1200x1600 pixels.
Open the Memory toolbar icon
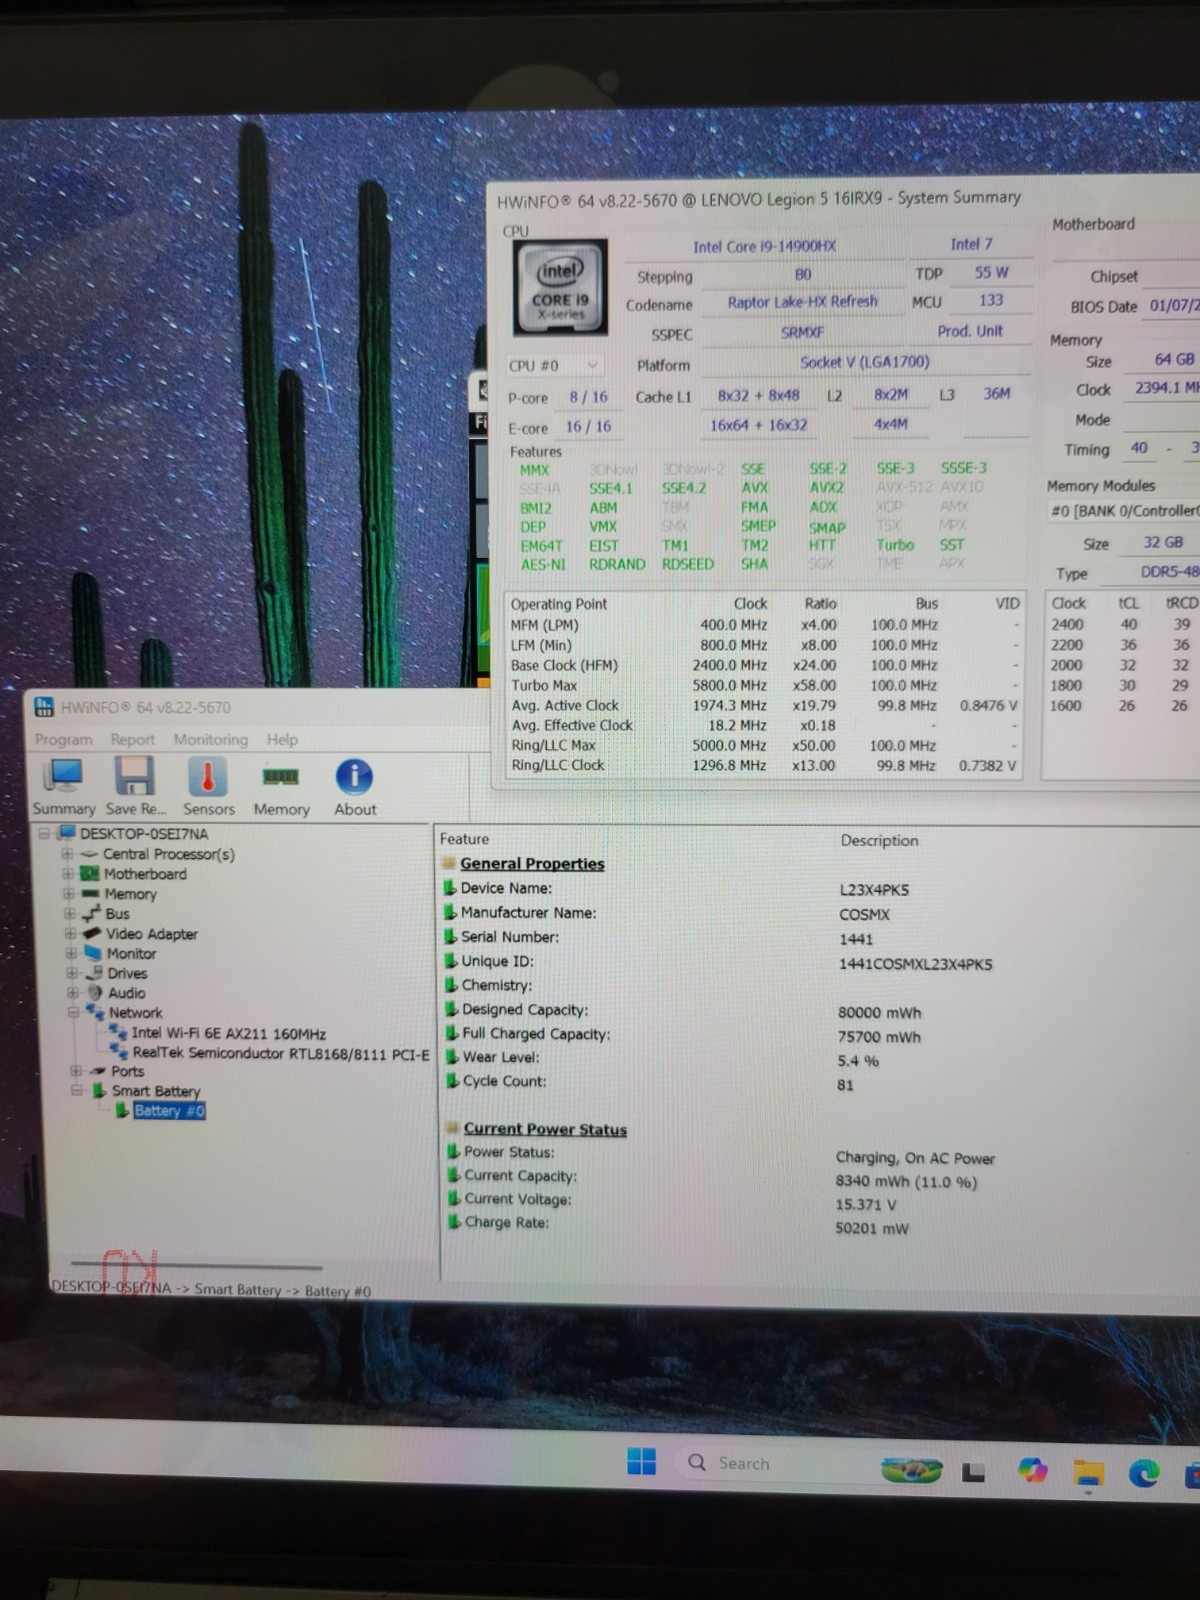[281, 787]
